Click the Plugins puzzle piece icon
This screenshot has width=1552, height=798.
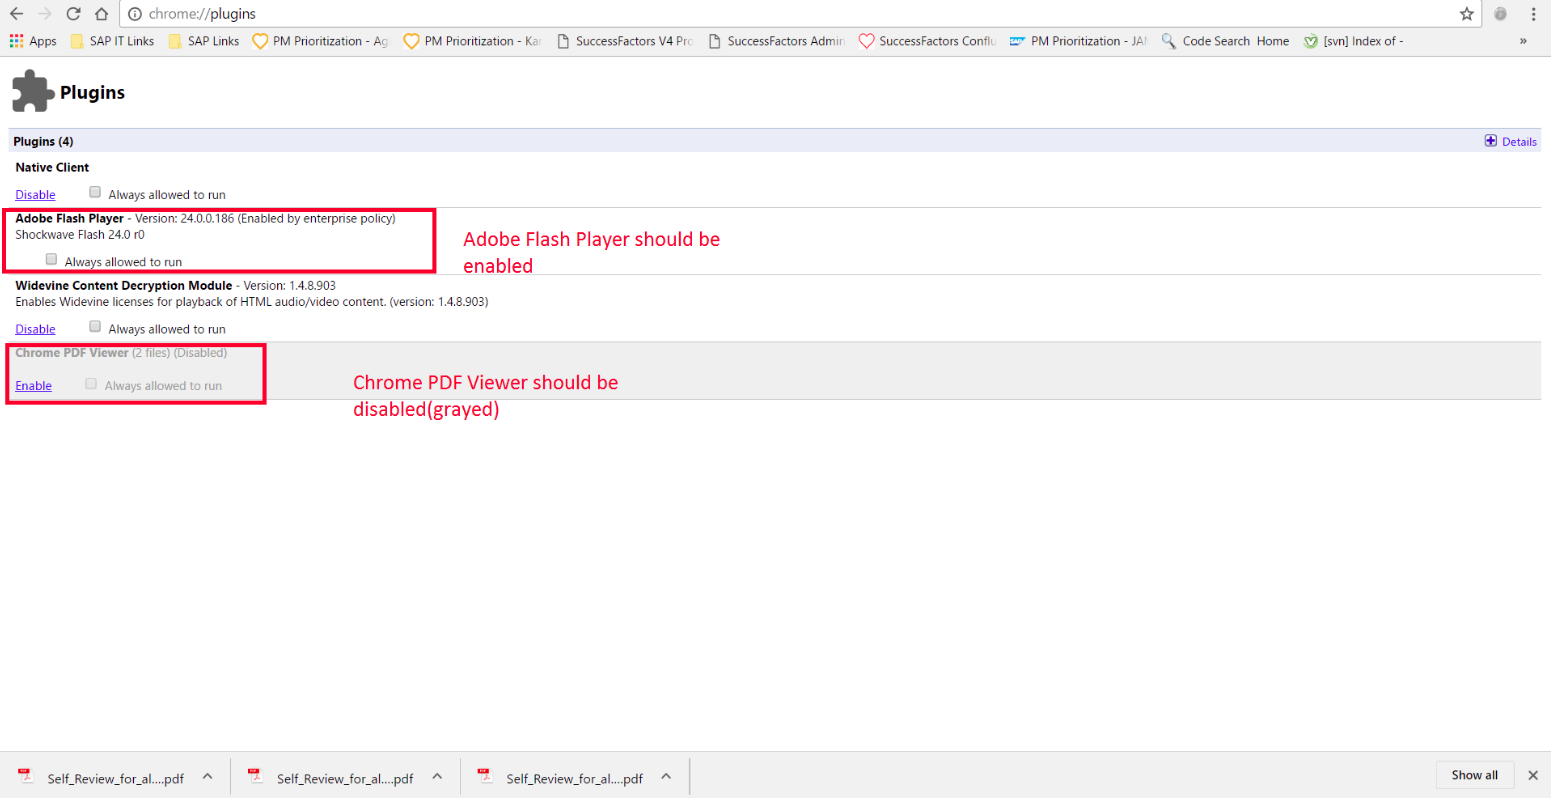tap(32, 91)
